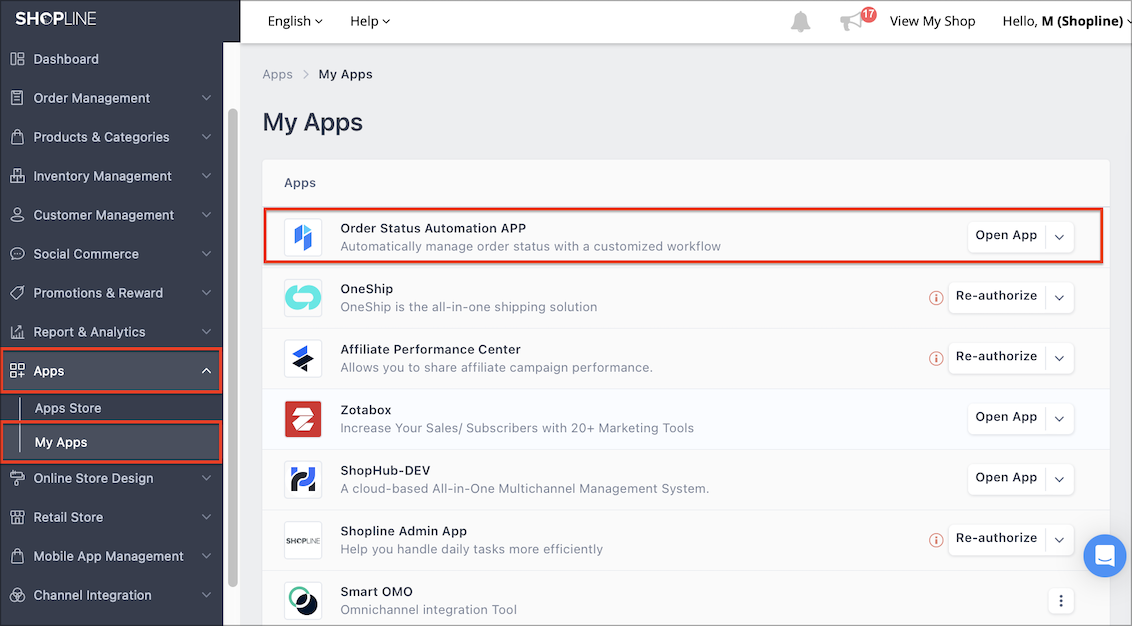The width and height of the screenshot is (1132, 626).
Task: Open the ShopHub-DEV app
Action: tap(1006, 479)
